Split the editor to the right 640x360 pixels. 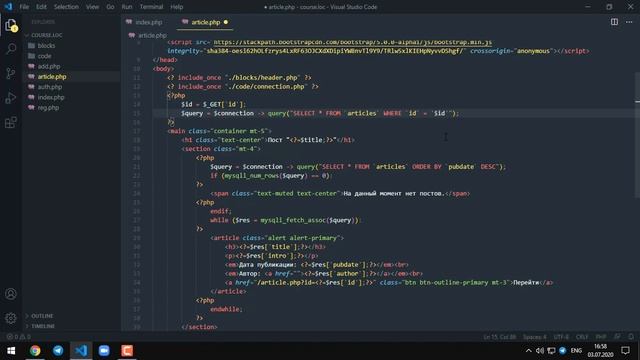(614, 22)
